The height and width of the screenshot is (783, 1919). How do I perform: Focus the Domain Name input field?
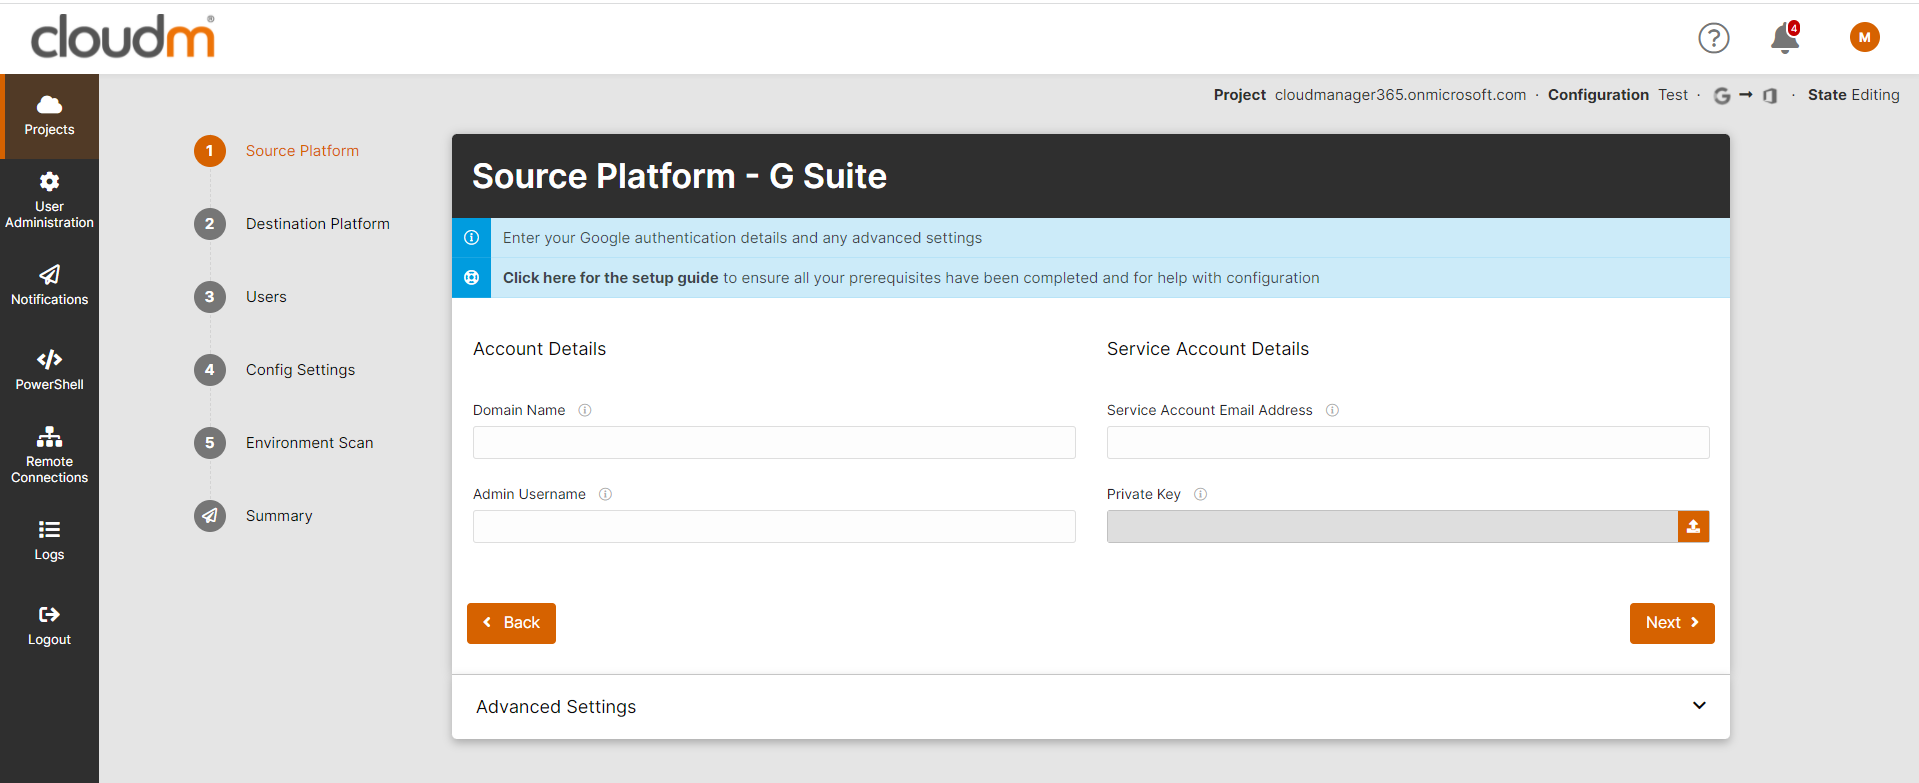pyautogui.click(x=774, y=443)
